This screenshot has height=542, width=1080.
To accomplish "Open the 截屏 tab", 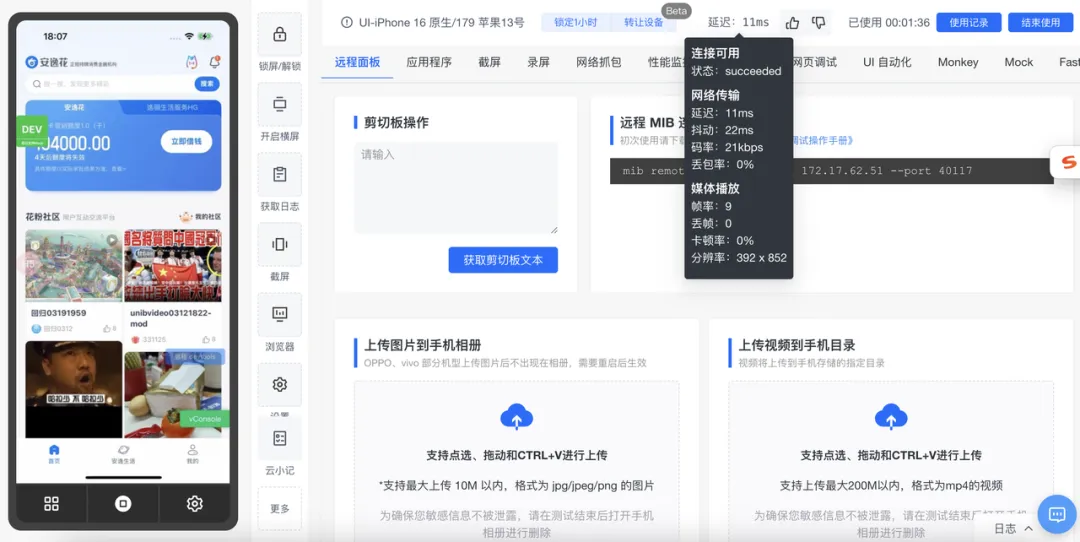I will 490,62.
